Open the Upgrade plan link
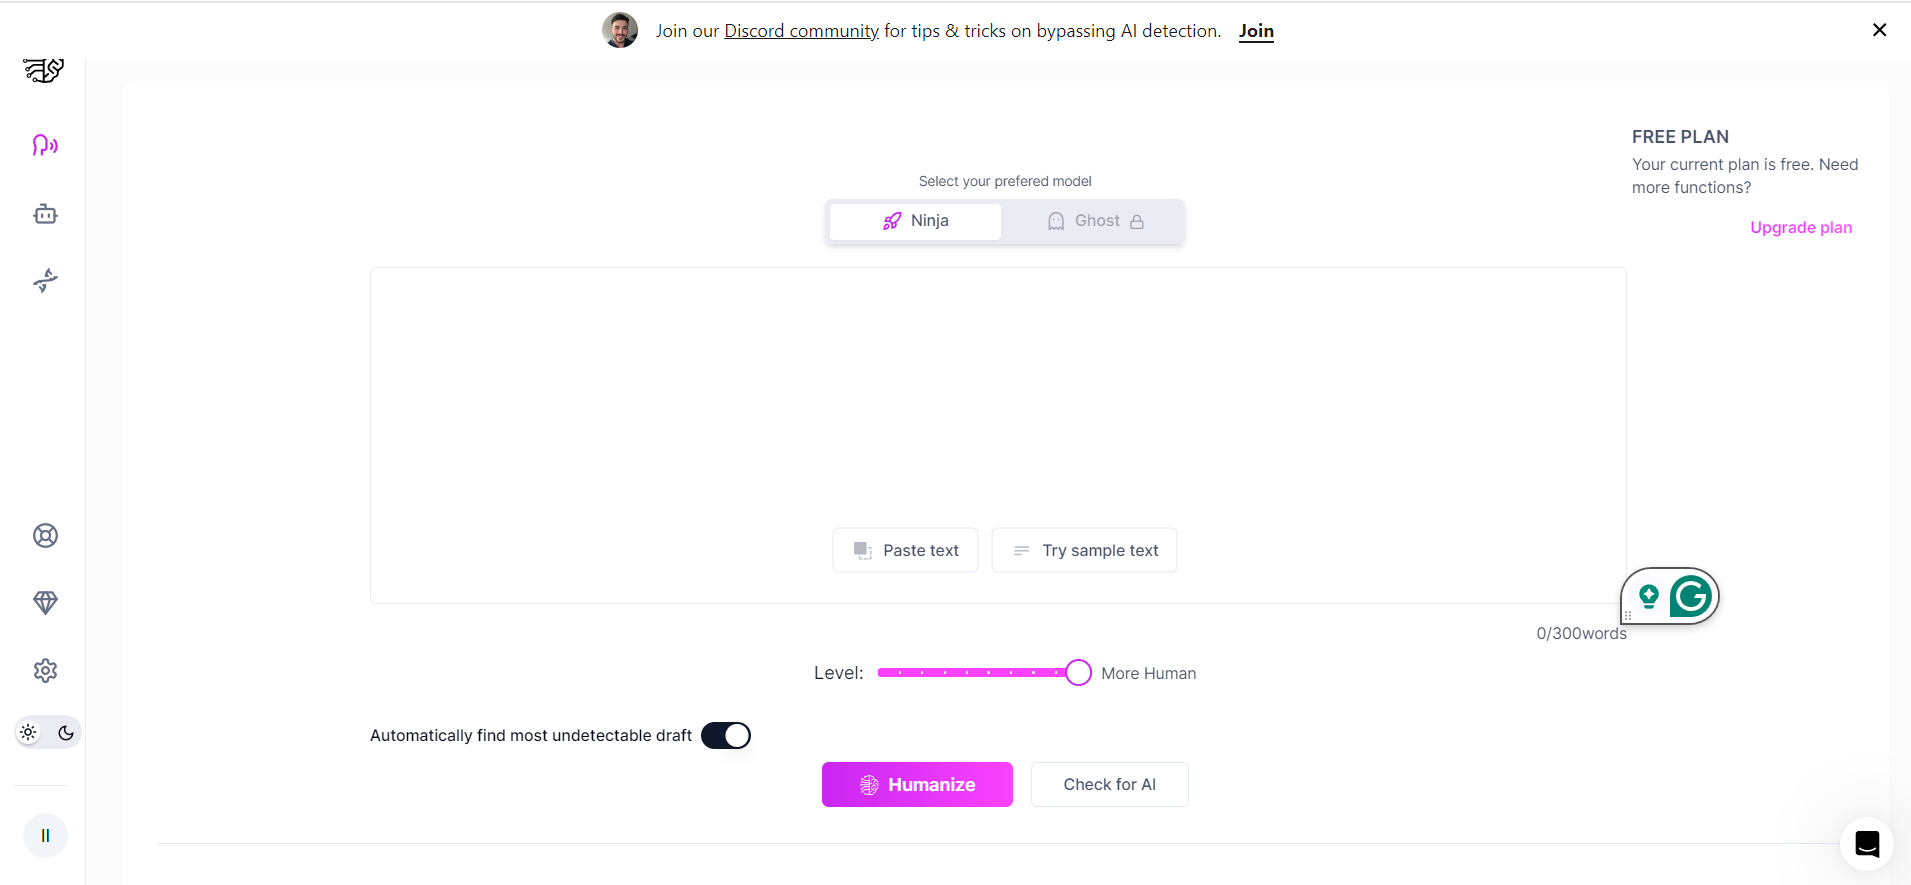Viewport: 1911px width, 885px height. coord(1800,227)
